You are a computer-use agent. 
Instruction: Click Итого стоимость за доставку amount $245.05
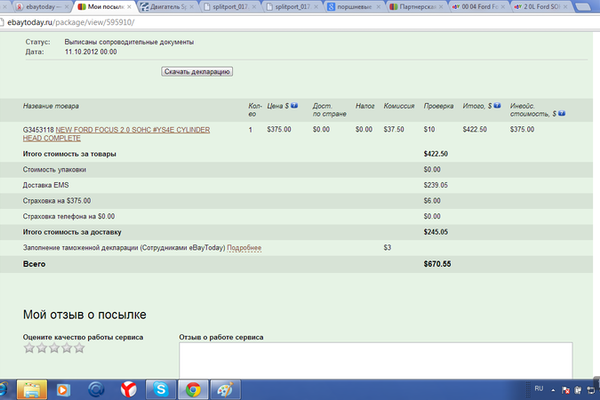[x=435, y=232]
